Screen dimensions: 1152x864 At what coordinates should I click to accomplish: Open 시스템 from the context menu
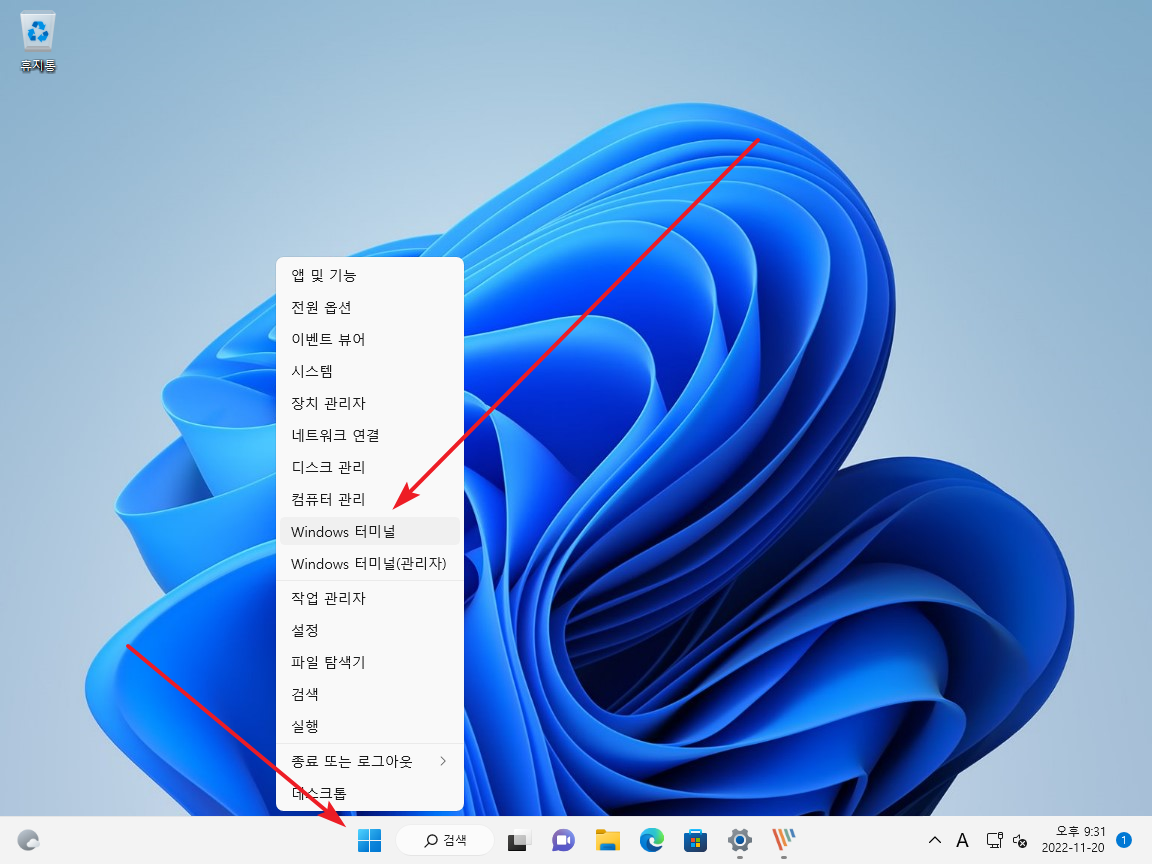[x=370, y=371]
